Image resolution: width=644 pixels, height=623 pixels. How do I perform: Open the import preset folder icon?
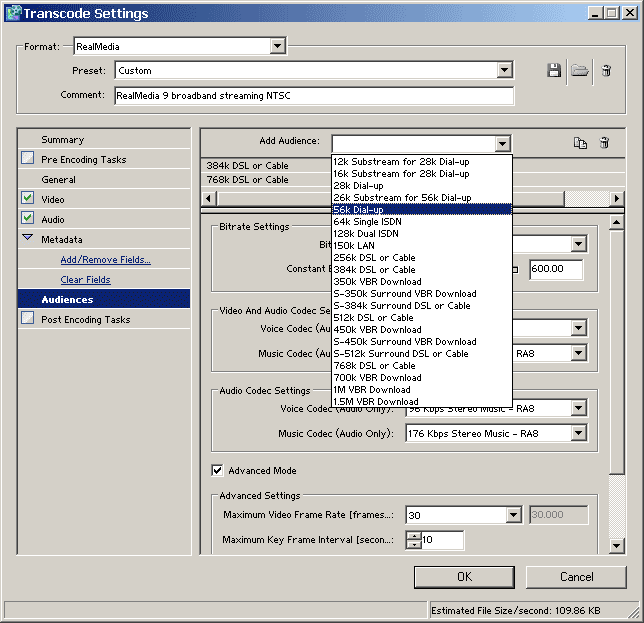pyautogui.click(x=580, y=71)
